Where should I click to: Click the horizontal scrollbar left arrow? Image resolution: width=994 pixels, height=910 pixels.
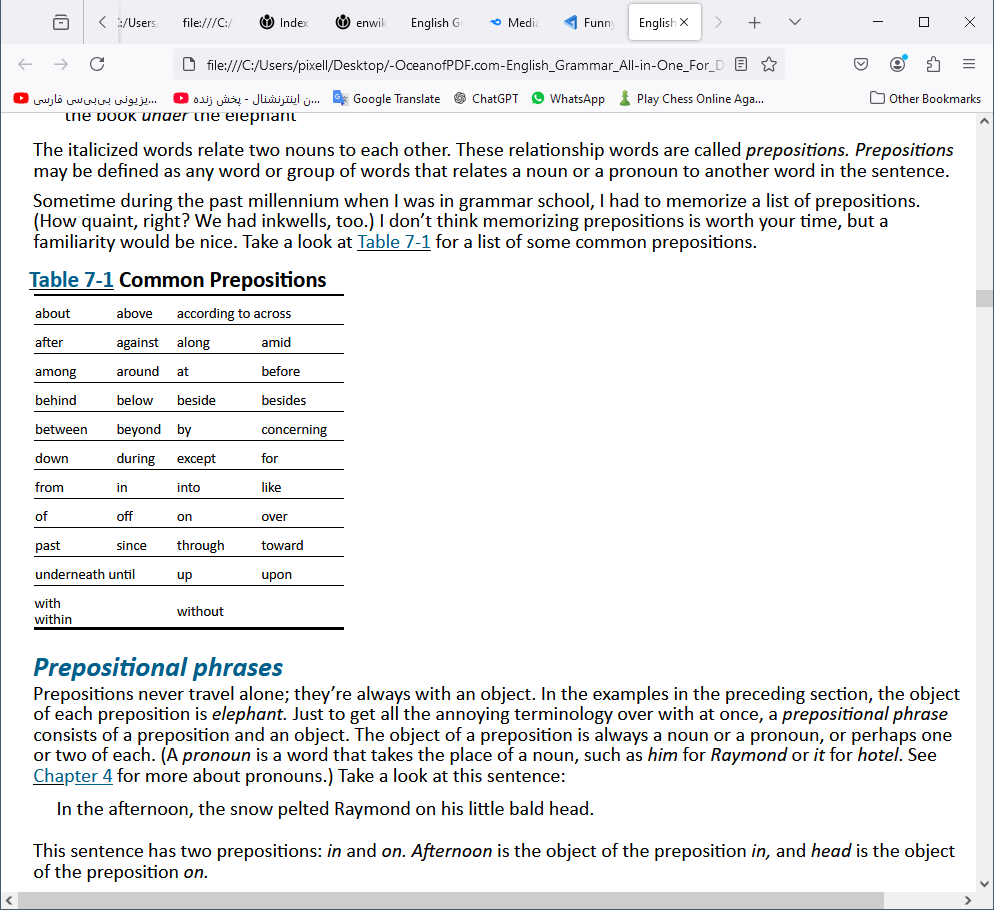click(x=9, y=900)
